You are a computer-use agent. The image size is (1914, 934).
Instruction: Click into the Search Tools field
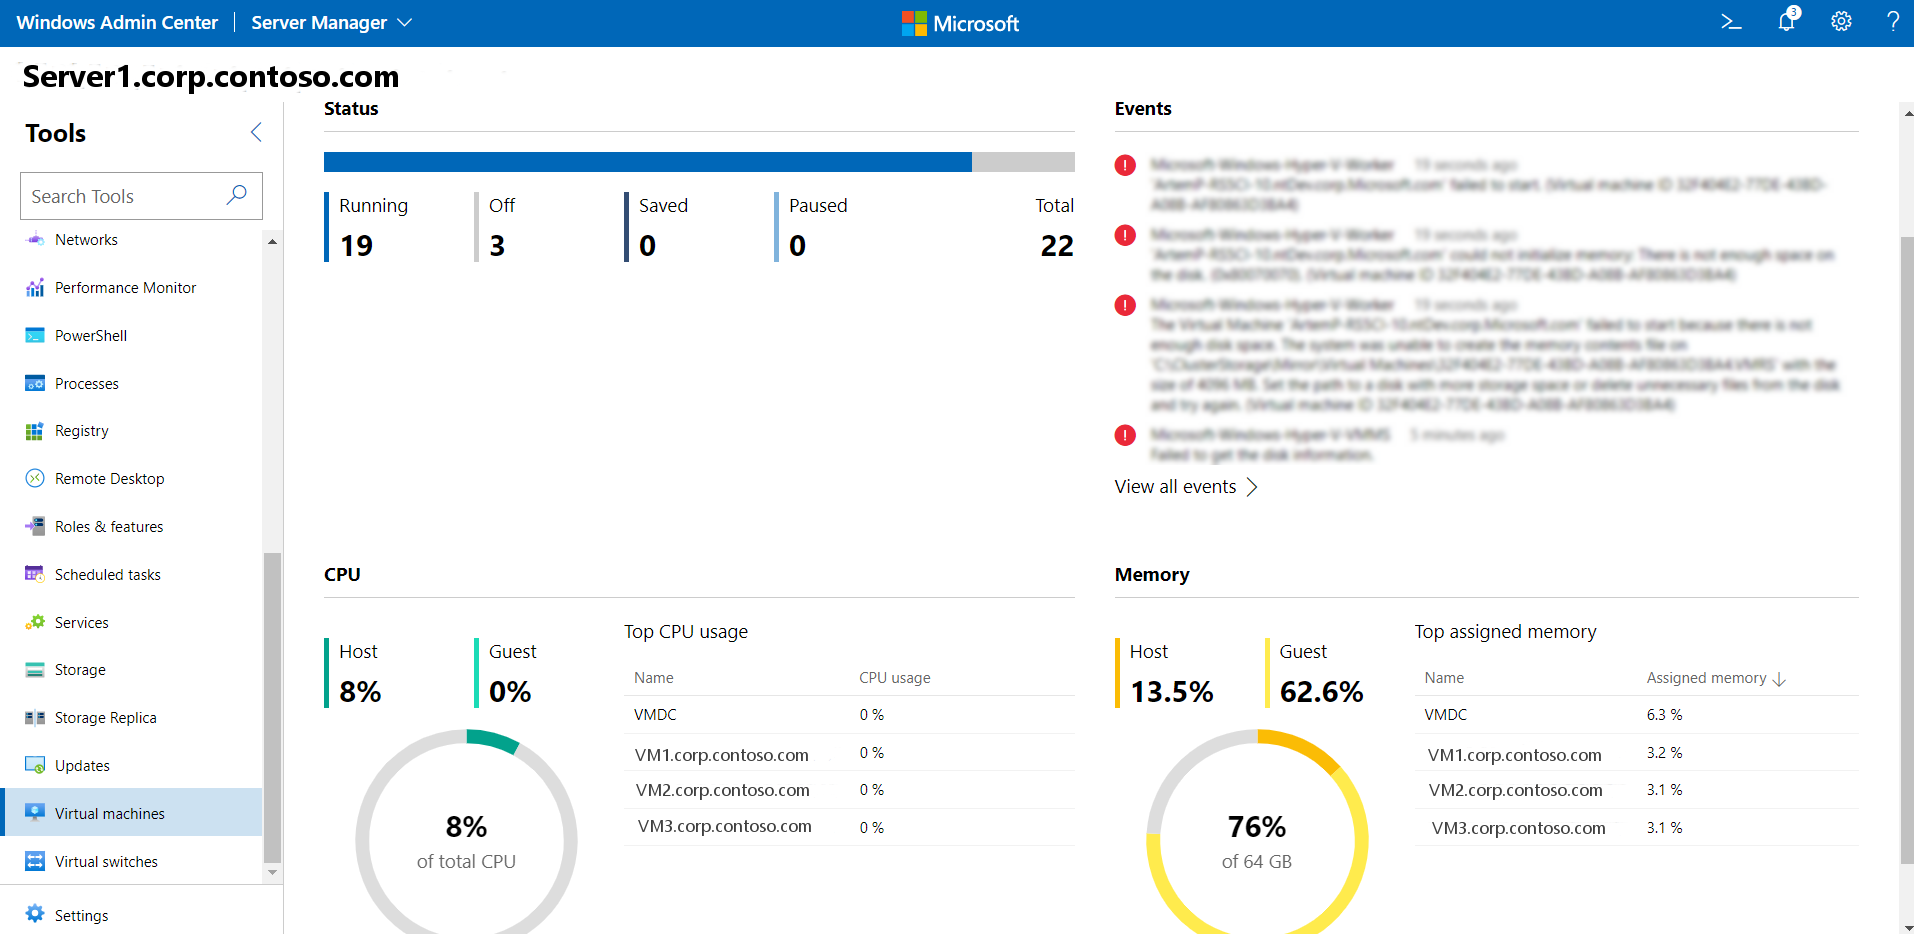[122, 196]
